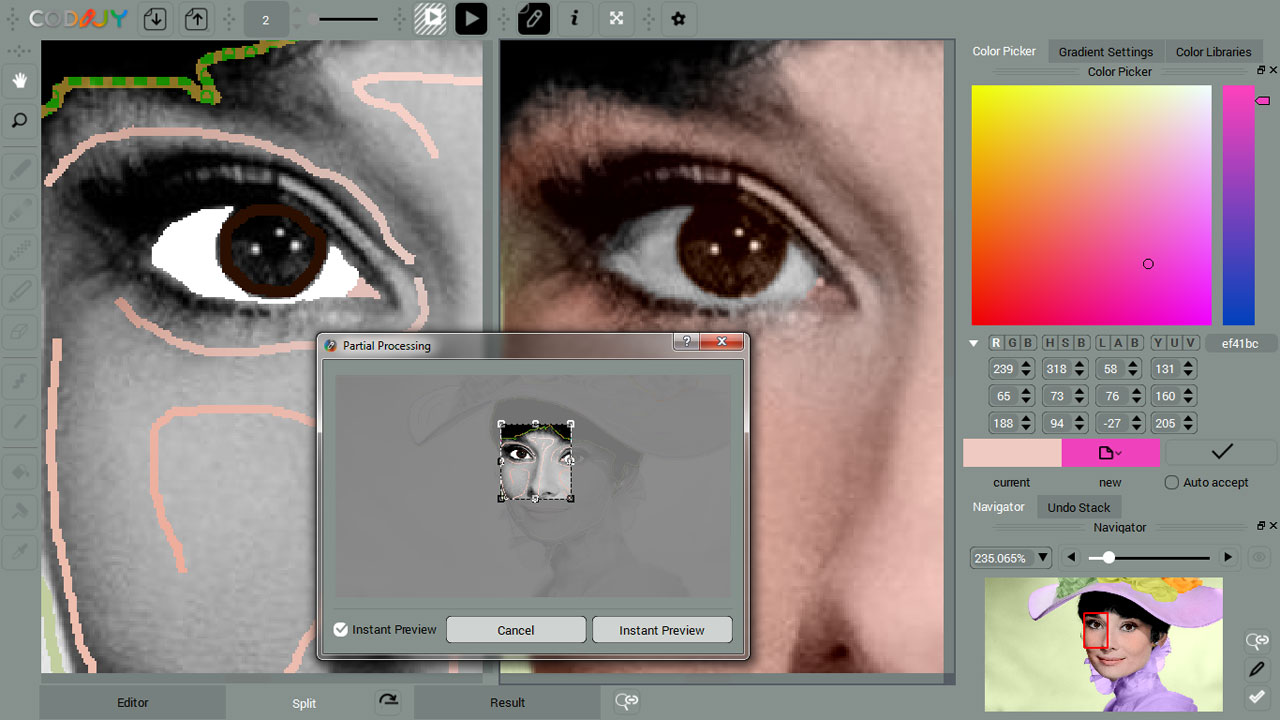Open the Undo Stack tab

[x=1079, y=507]
